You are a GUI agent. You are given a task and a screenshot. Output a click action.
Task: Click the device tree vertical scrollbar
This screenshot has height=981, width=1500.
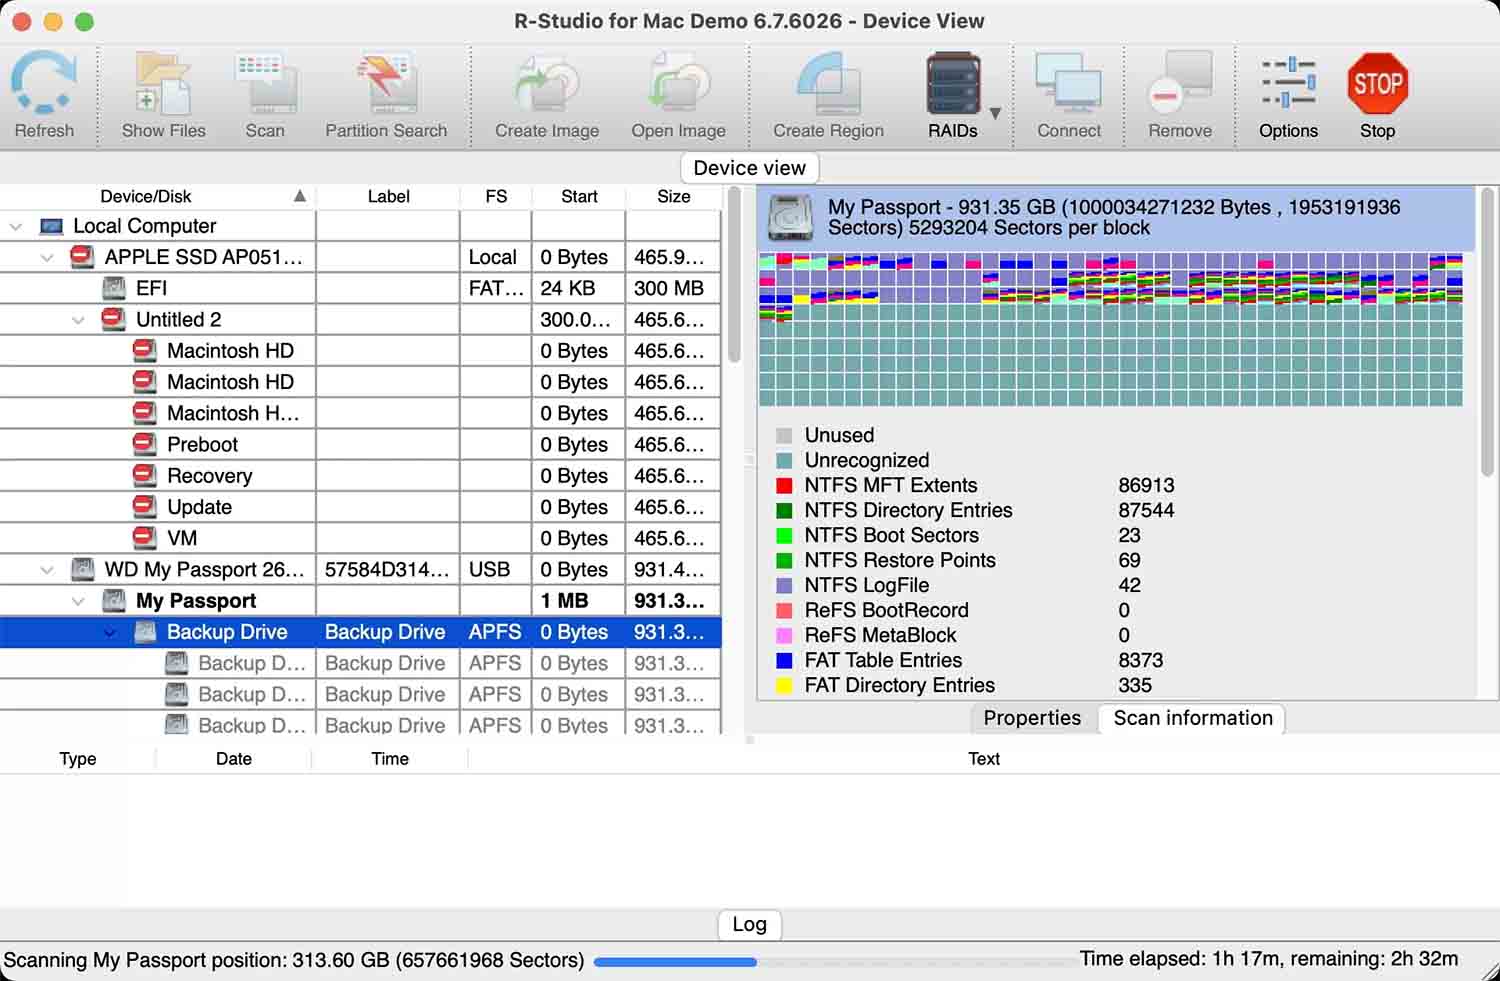(x=735, y=275)
